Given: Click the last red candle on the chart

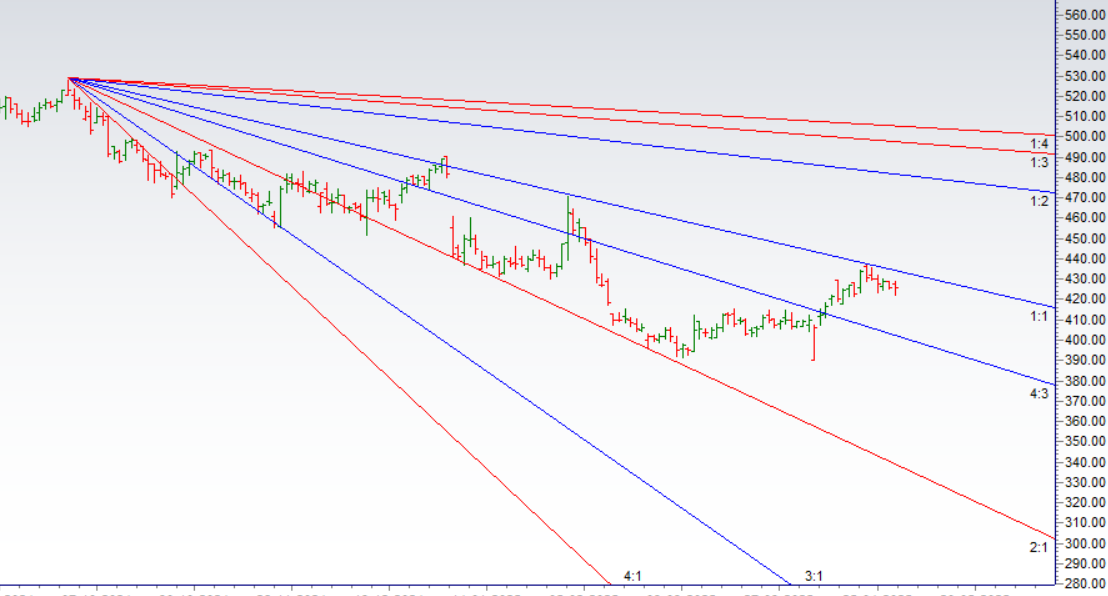Looking at the screenshot, I should tap(896, 288).
